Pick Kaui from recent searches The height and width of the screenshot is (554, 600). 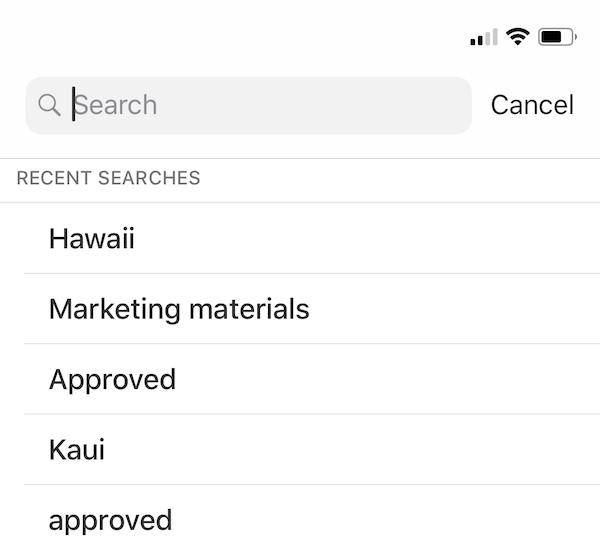[77, 450]
